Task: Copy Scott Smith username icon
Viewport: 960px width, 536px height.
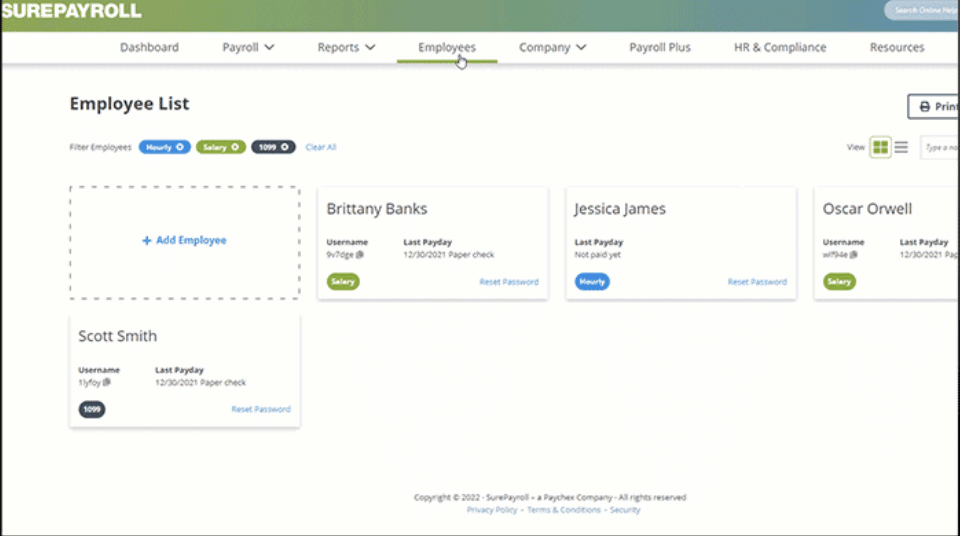Action: pos(107,382)
